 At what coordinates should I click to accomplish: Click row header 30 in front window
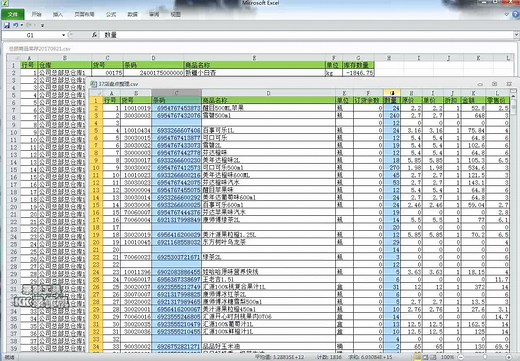[96, 316]
